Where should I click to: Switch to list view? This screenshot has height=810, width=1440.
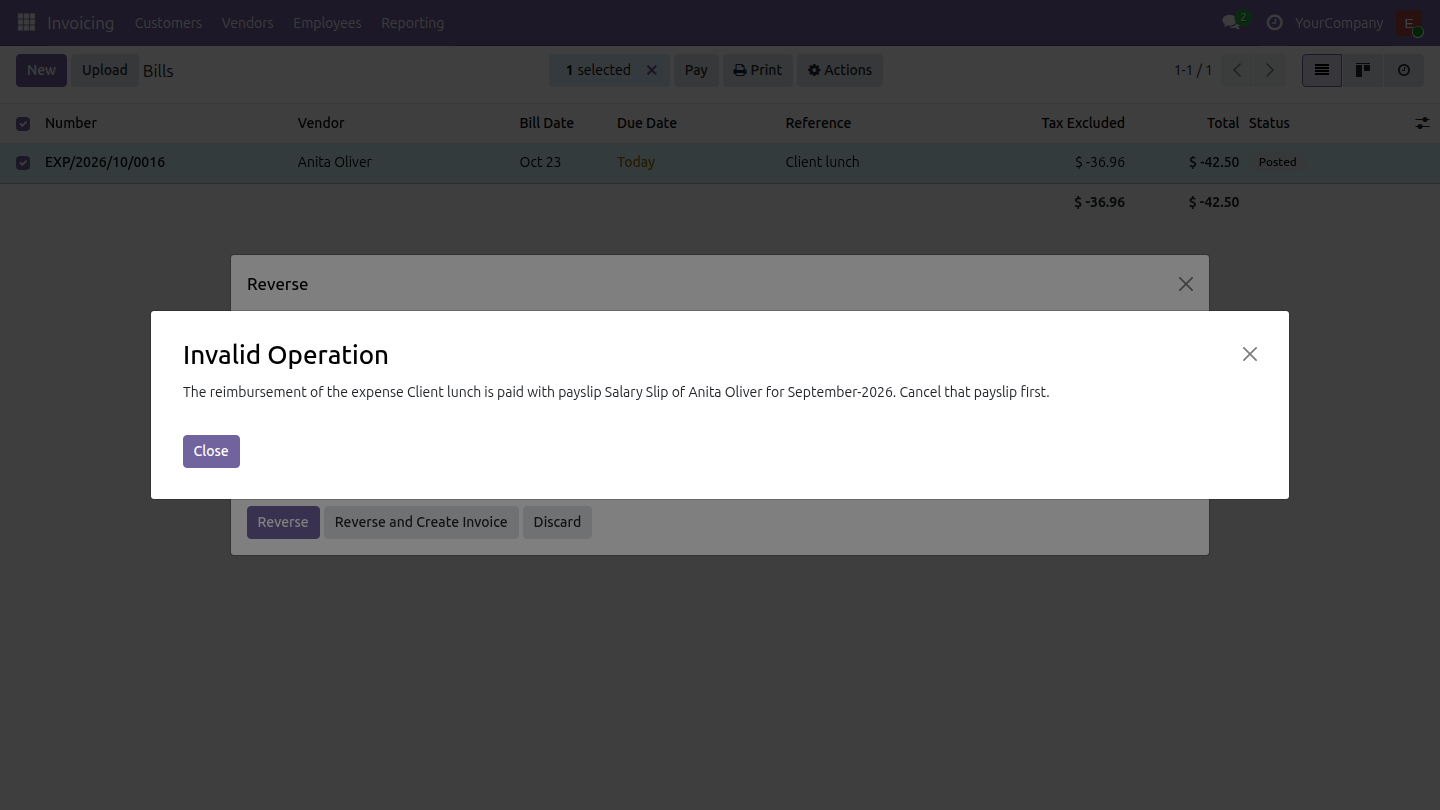[x=1322, y=70]
